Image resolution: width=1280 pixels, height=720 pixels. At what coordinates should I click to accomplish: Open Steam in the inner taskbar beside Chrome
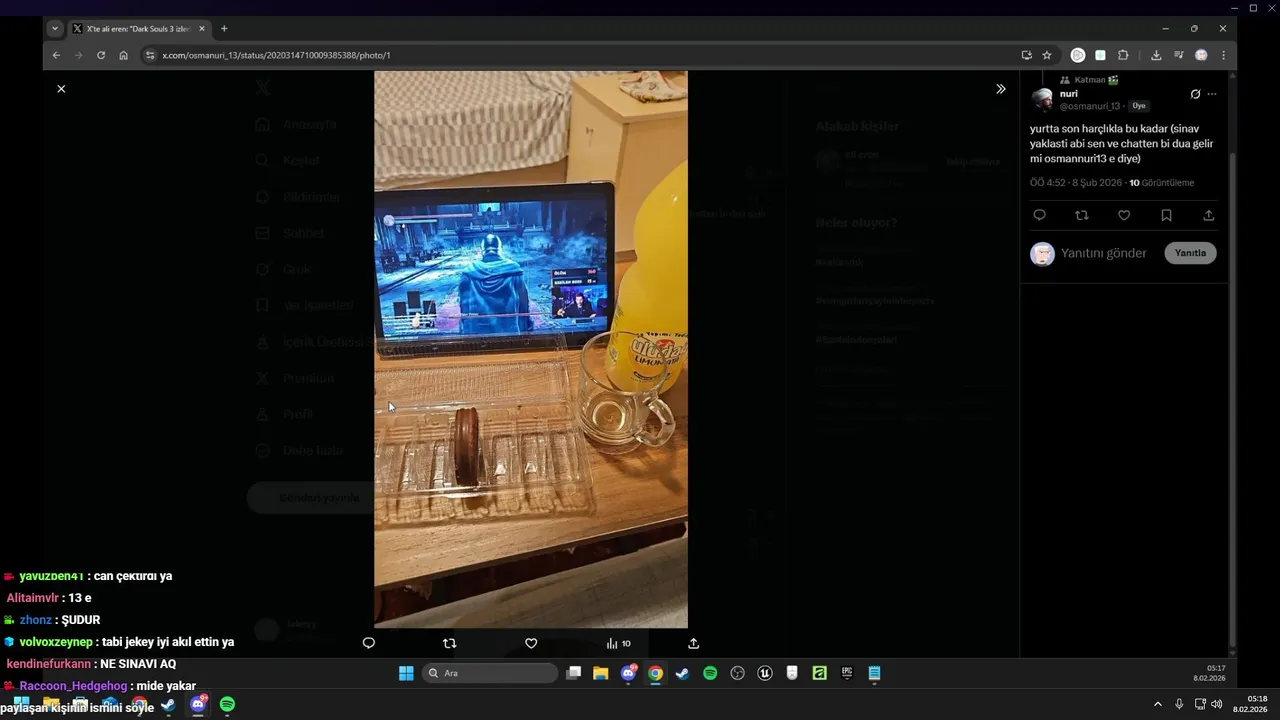pyautogui.click(x=682, y=673)
